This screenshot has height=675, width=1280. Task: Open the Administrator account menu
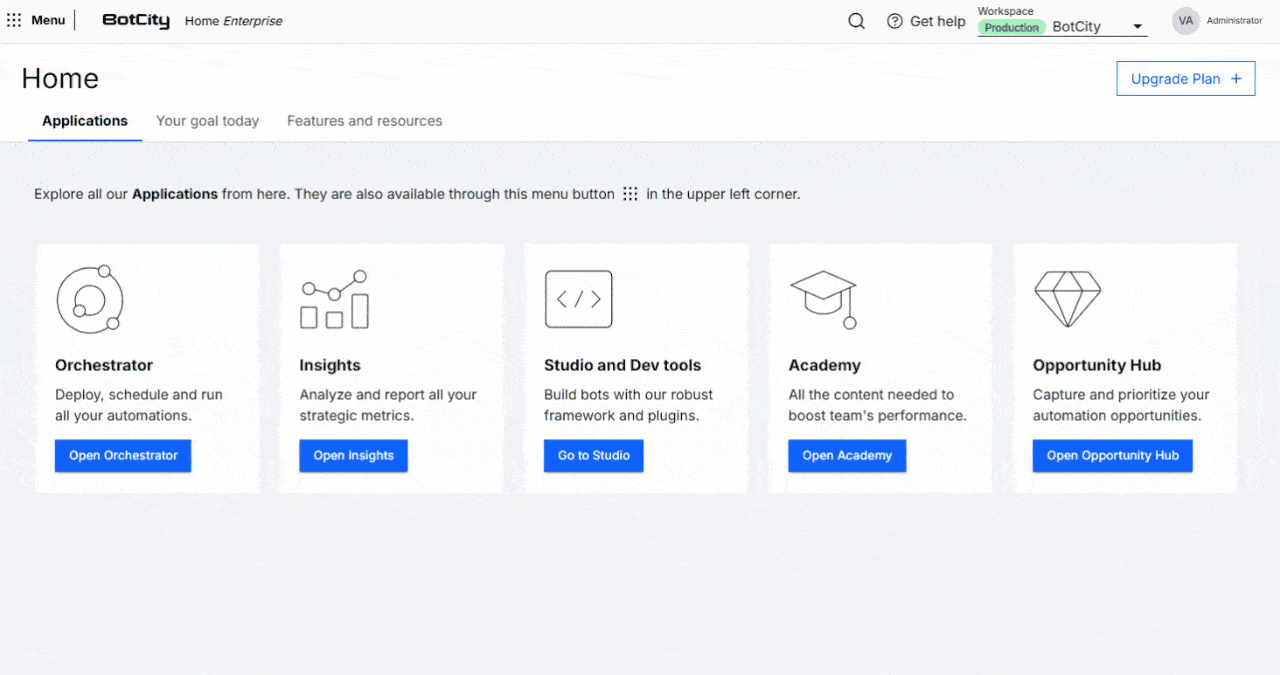(x=1234, y=21)
